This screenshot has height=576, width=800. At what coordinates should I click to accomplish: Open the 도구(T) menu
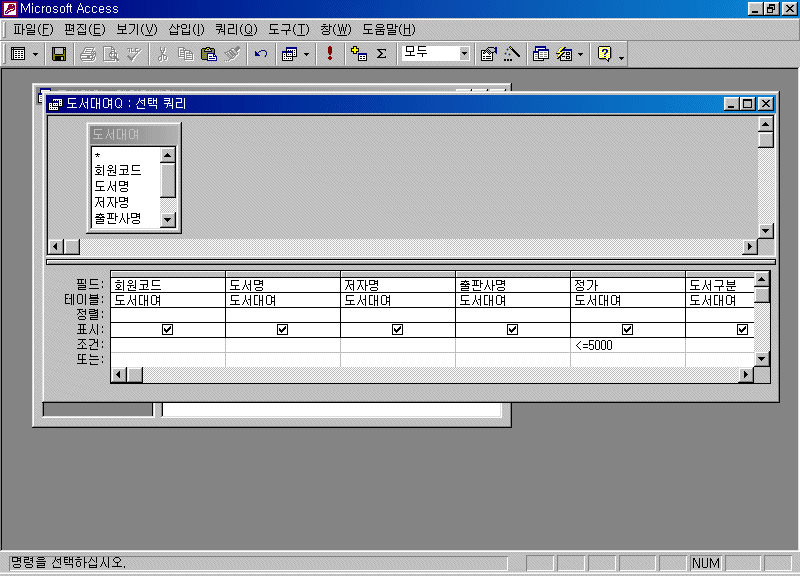coord(288,29)
